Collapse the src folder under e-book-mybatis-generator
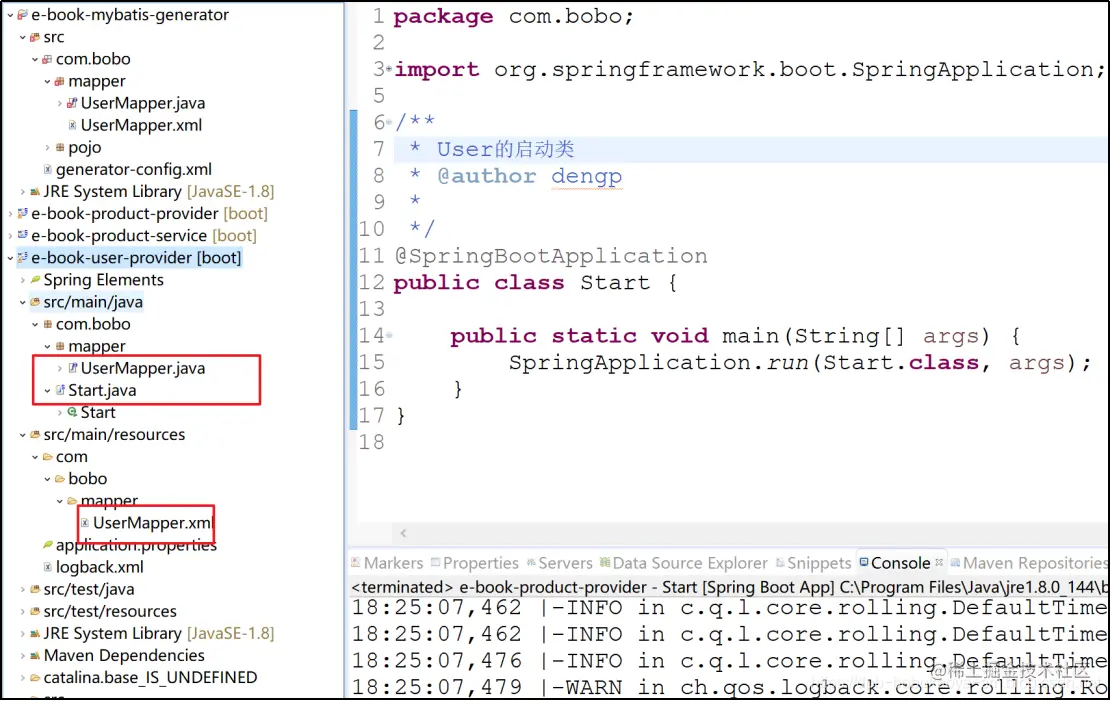The width and height of the screenshot is (1111, 701). pos(23,37)
